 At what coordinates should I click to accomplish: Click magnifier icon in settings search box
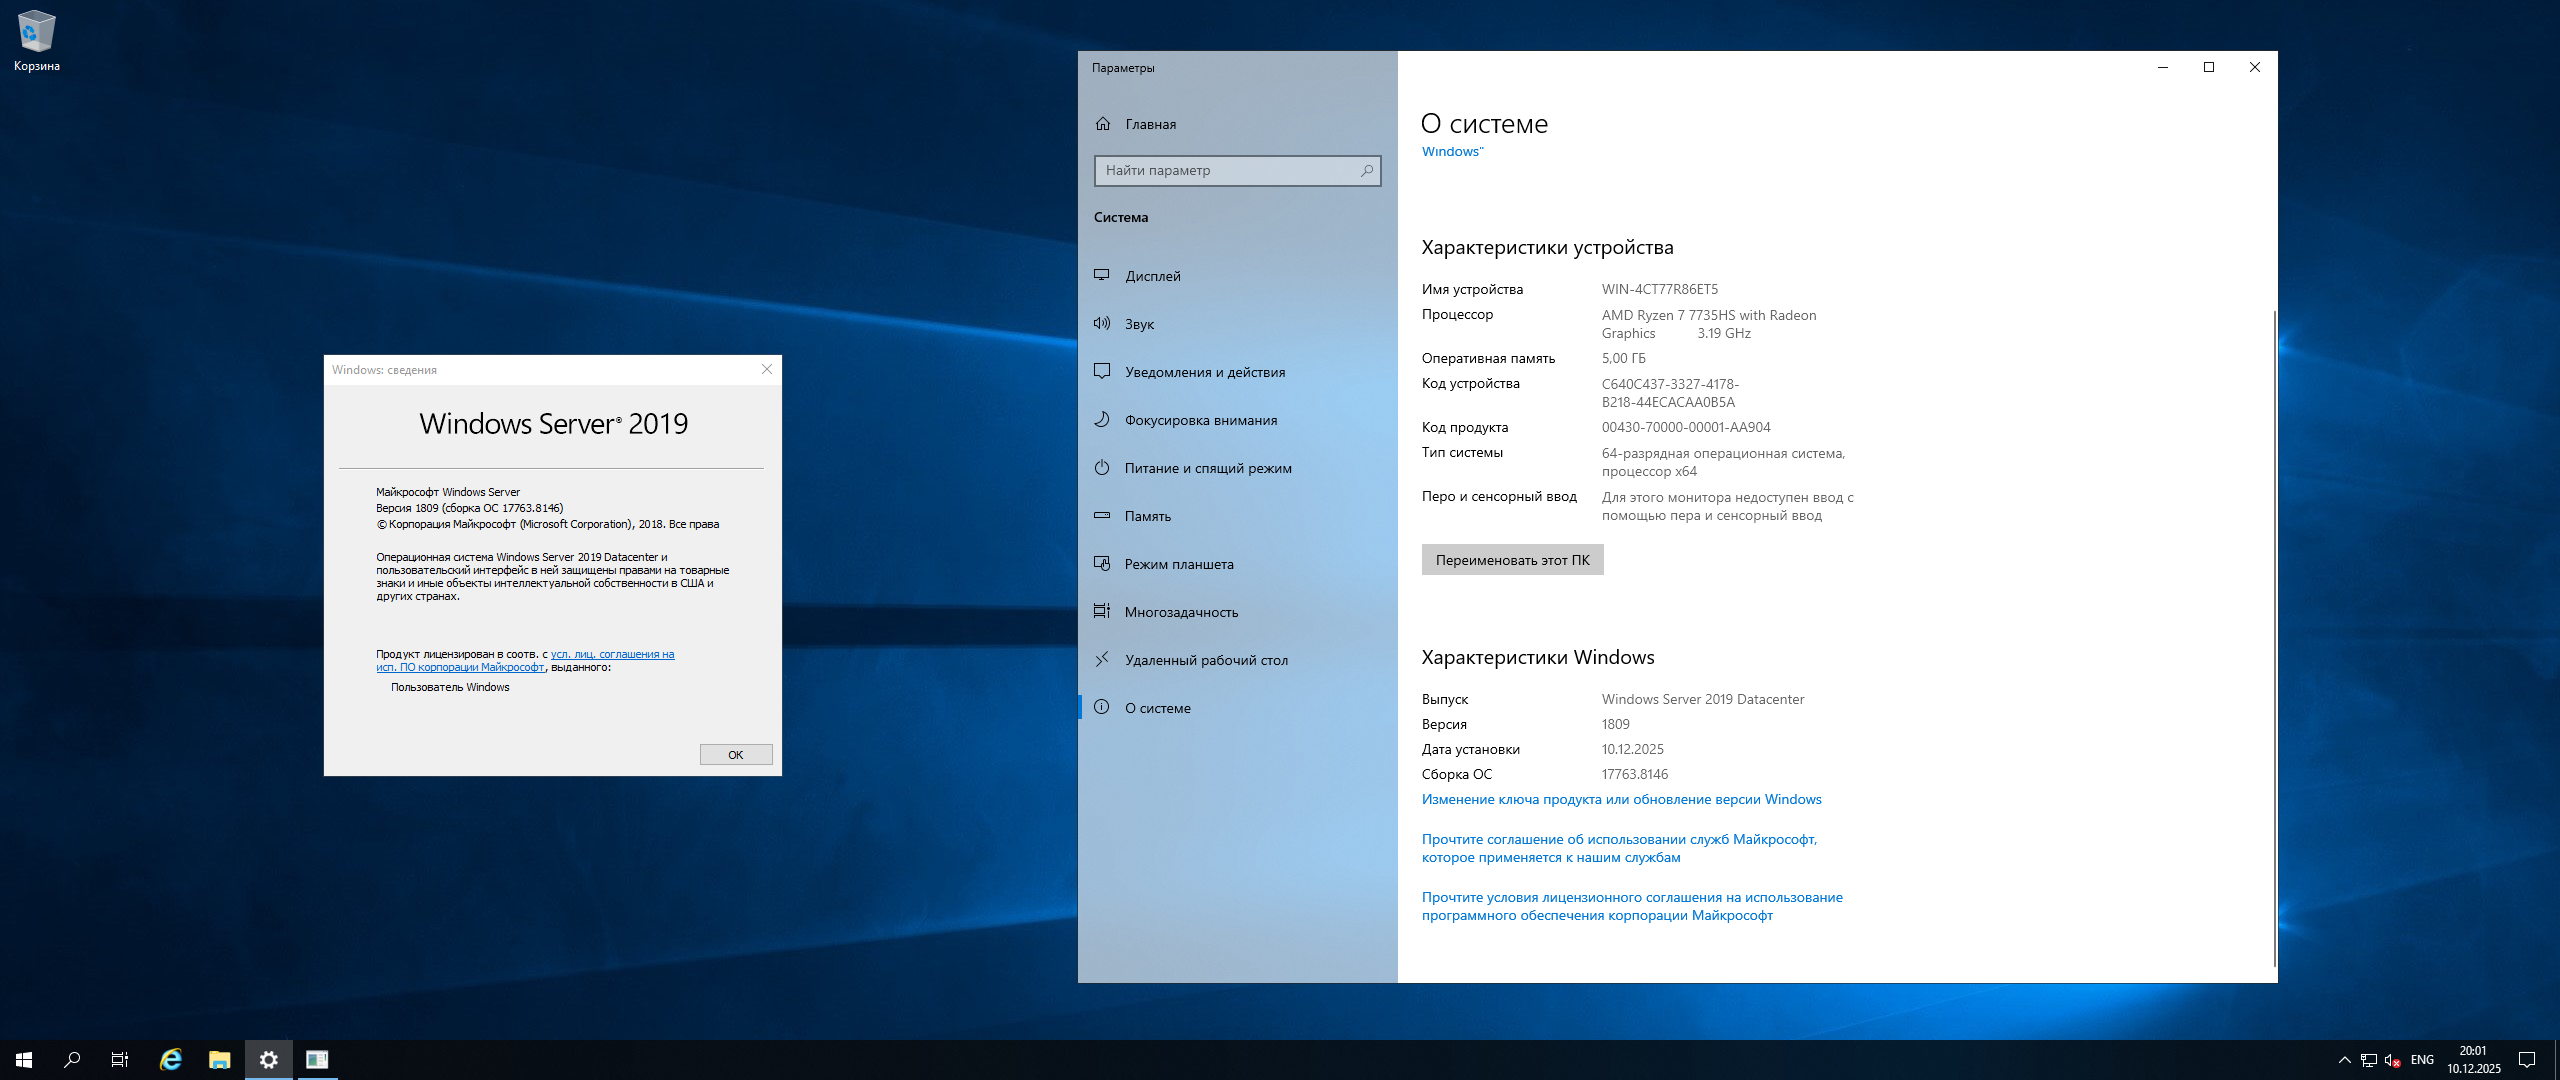[1366, 171]
